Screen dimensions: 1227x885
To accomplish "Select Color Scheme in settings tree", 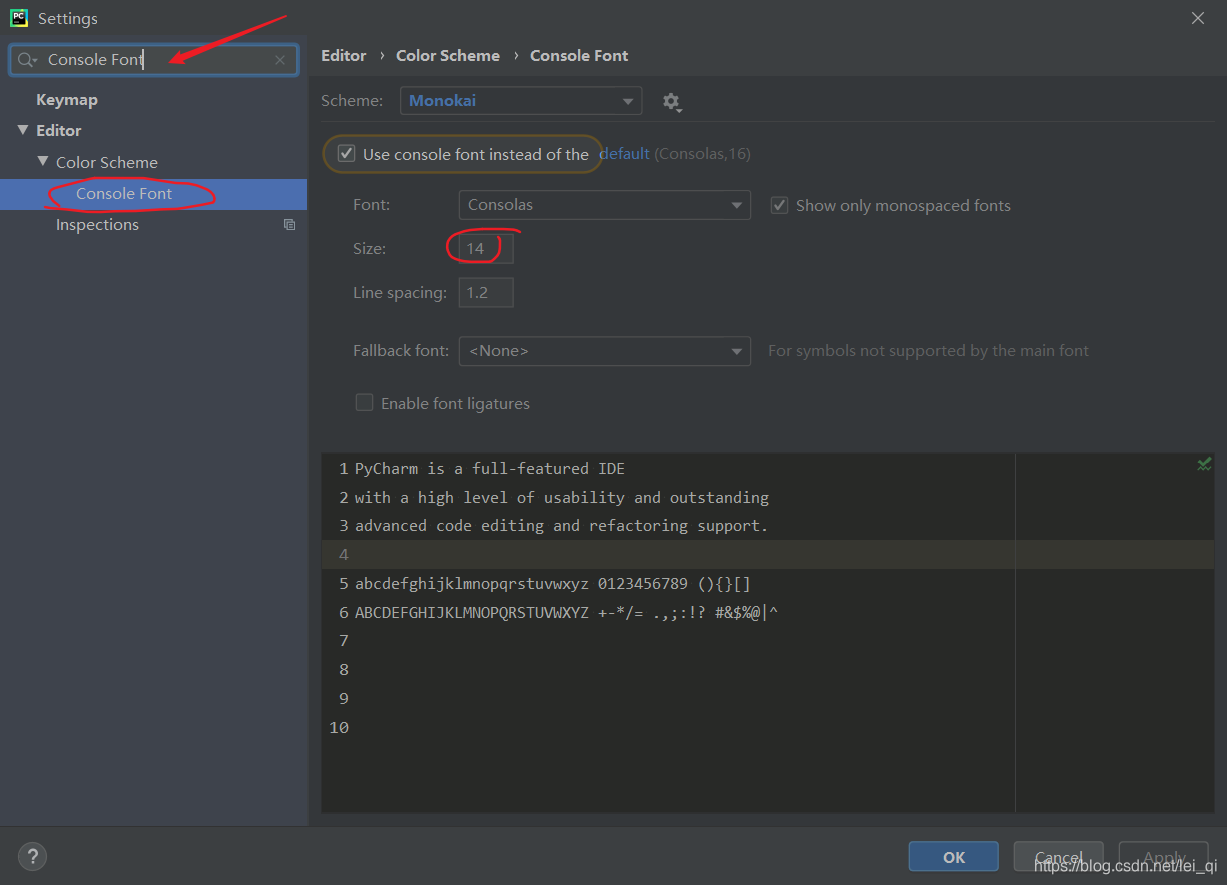I will tap(107, 162).
